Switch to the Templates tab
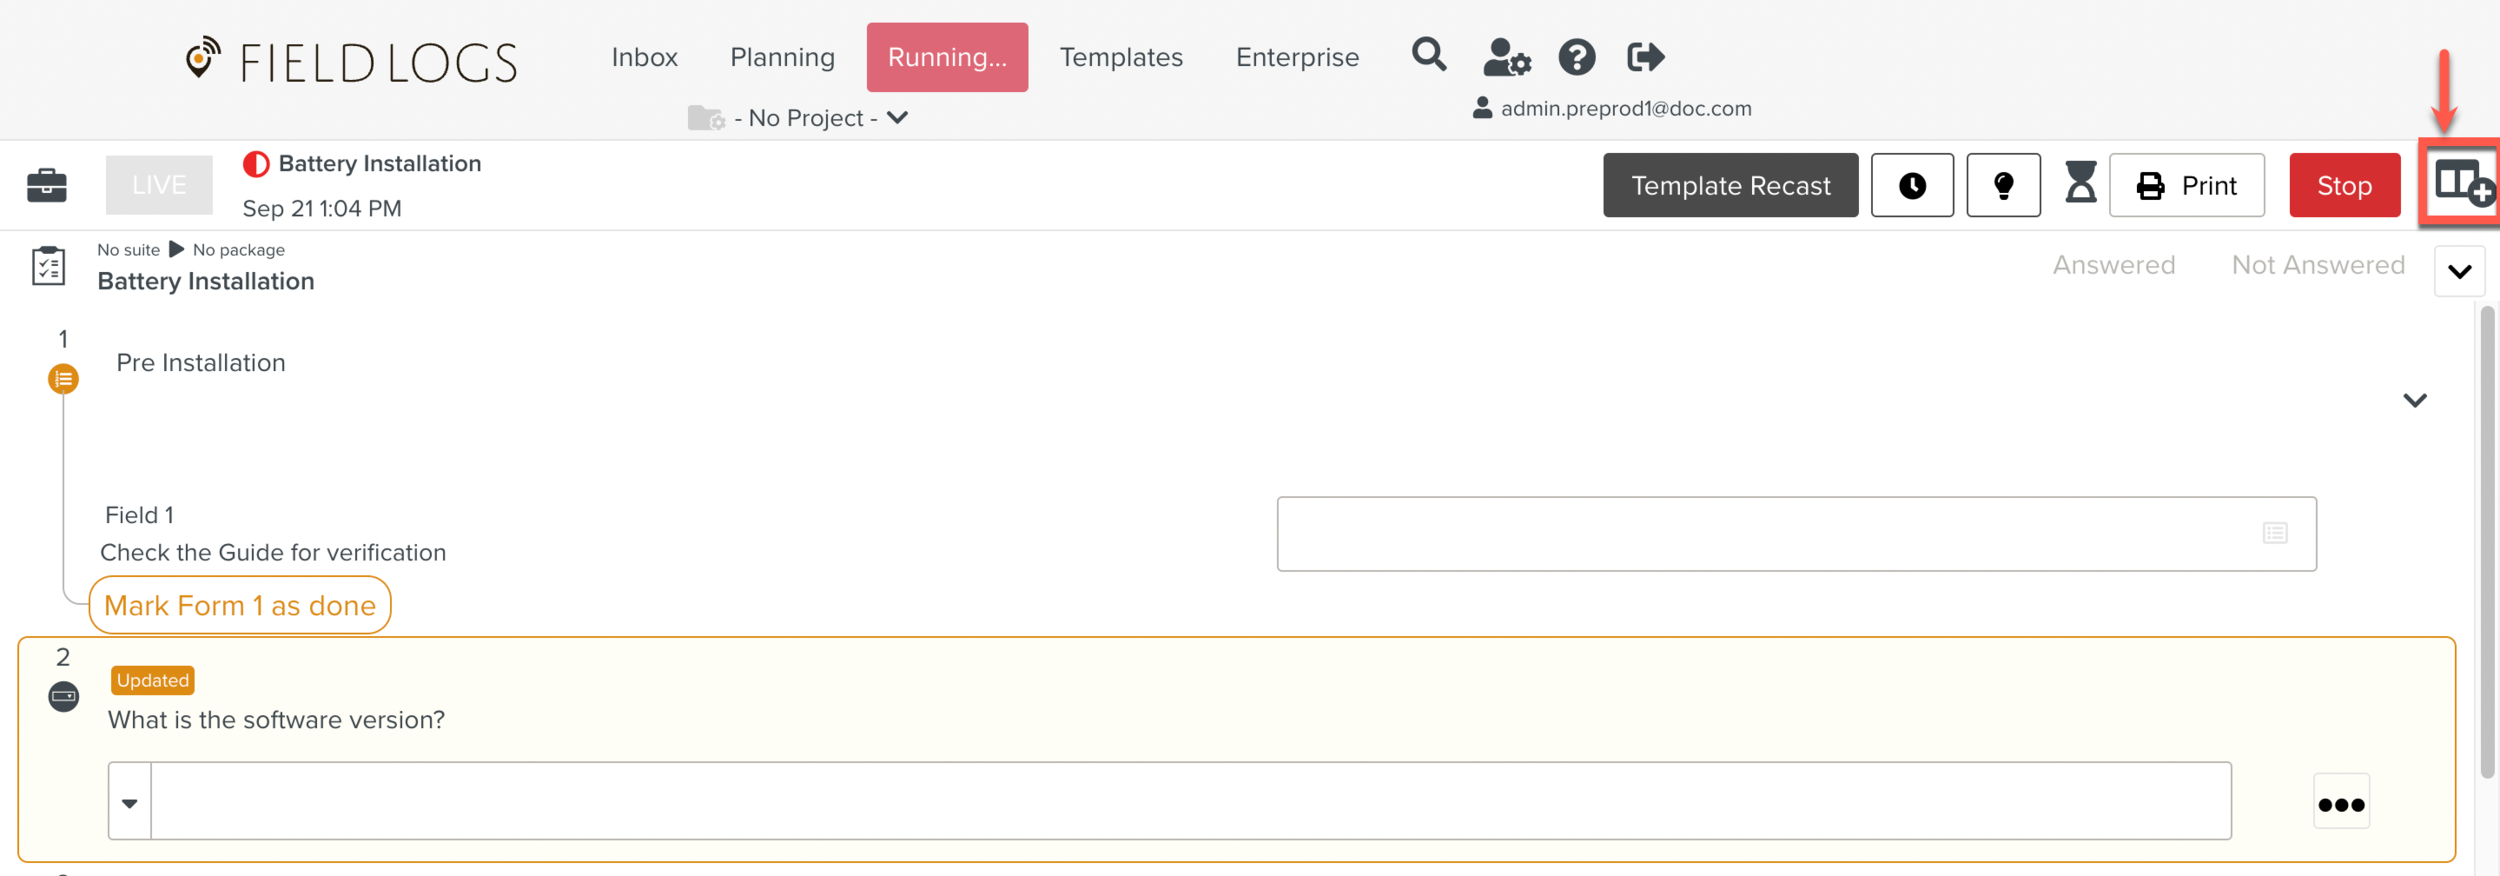The width and height of the screenshot is (2500, 876). (1120, 57)
